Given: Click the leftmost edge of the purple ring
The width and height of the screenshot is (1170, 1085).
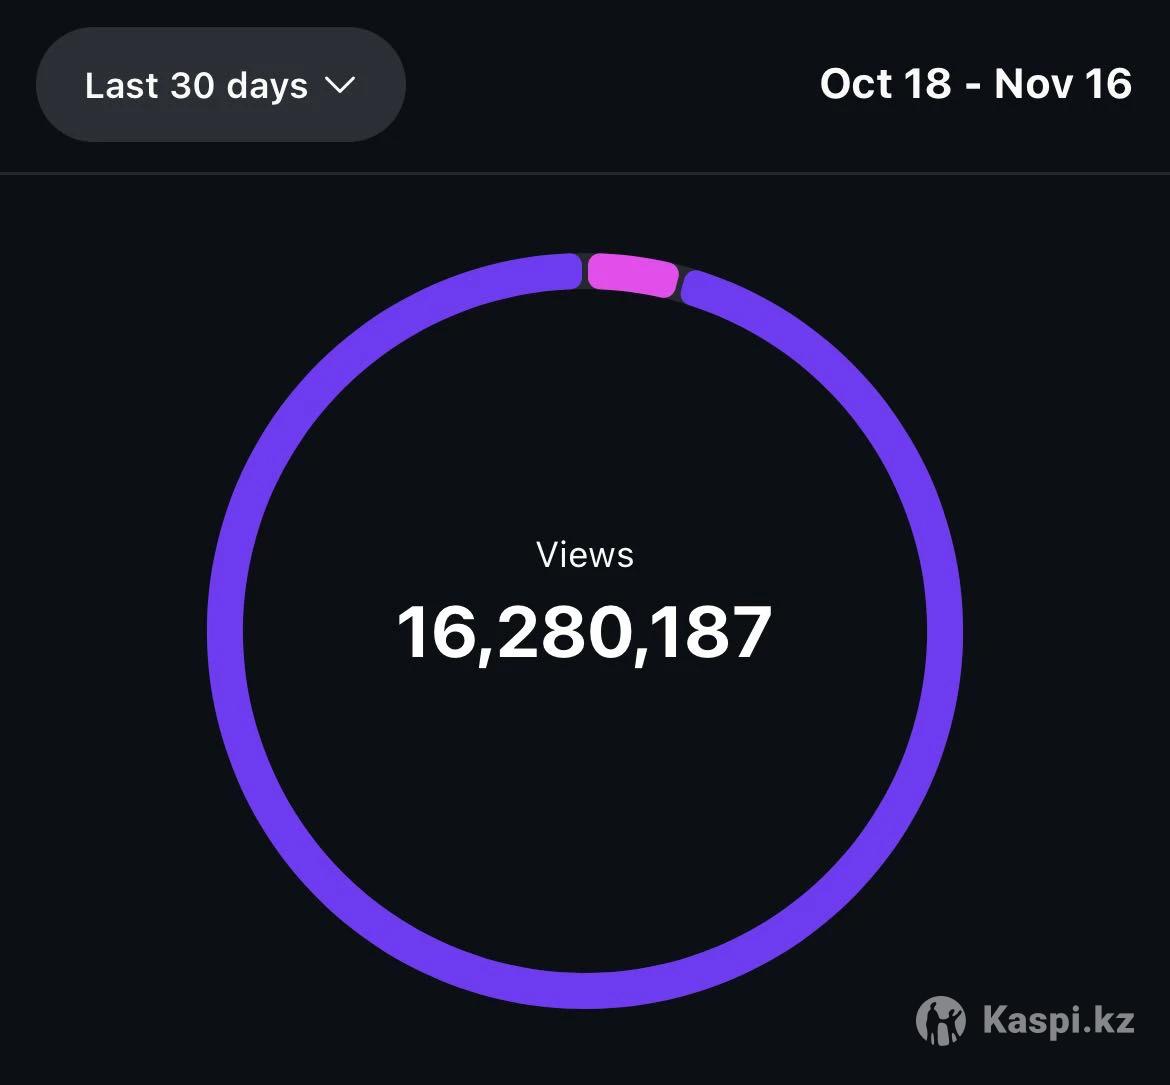Looking at the screenshot, I should click(226, 632).
